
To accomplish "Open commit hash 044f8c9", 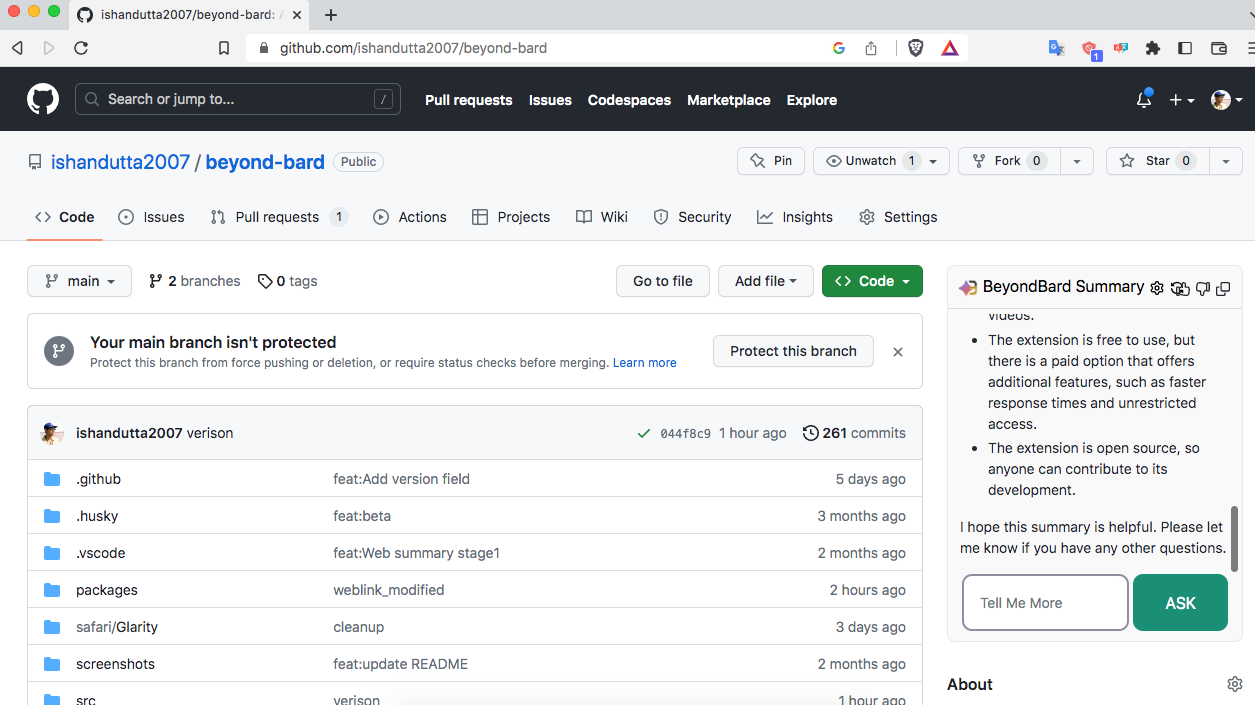I will 686,434.
